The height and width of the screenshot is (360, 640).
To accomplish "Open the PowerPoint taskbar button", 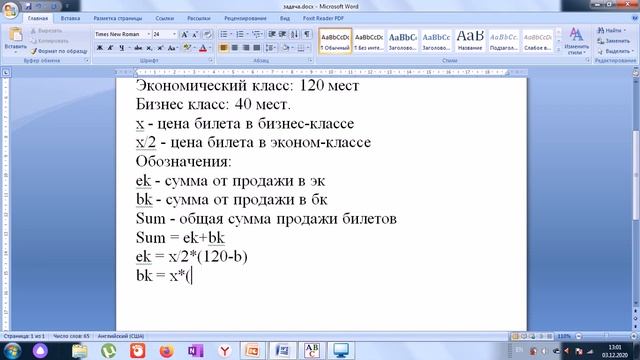I will pyautogui.click(x=252, y=351).
